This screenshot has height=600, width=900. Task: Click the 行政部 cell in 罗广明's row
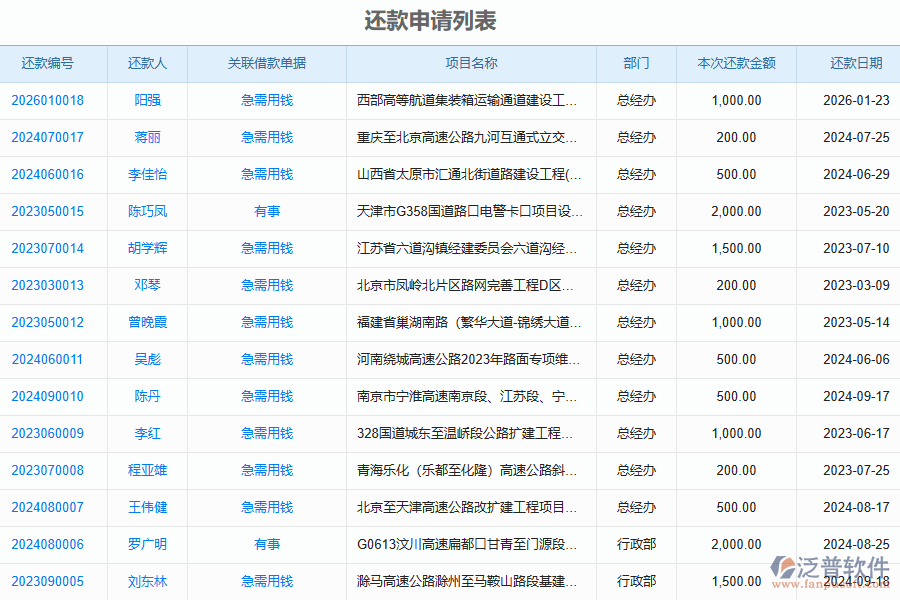(x=635, y=544)
